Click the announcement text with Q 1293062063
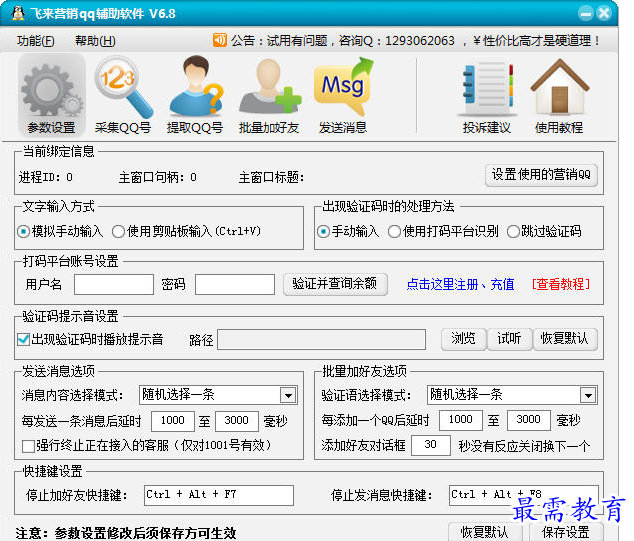The height and width of the screenshot is (541, 634). (415, 41)
